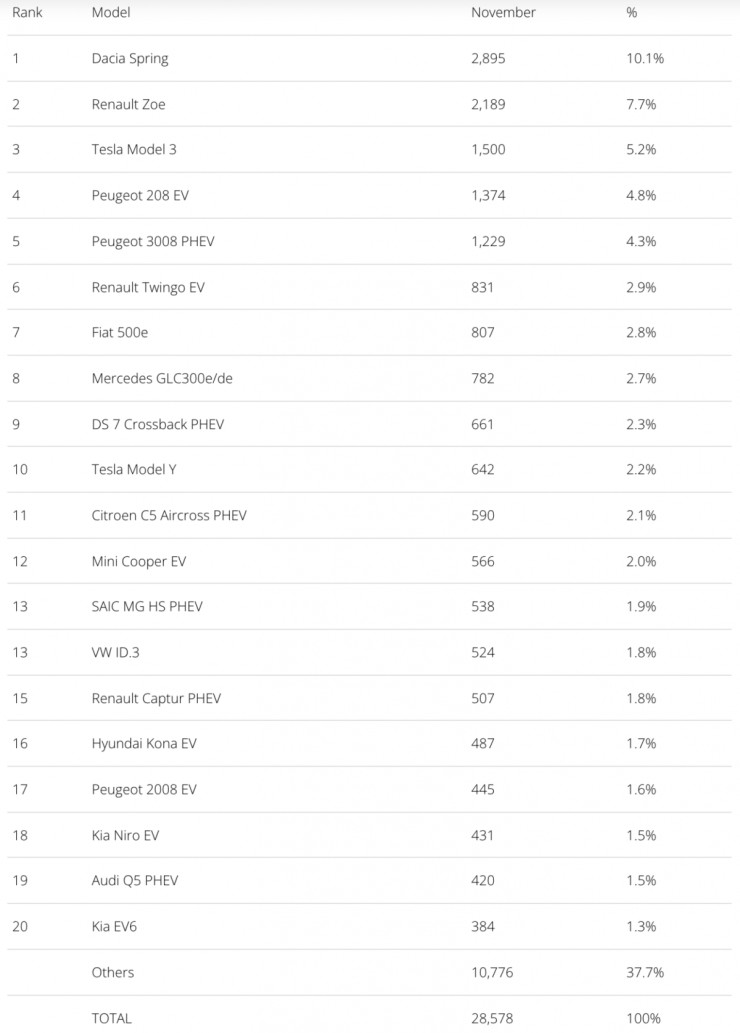Click the Others sales value 10,776
Image resolution: width=740 pixels, height=1033 pixels.
tap(492, 972)
